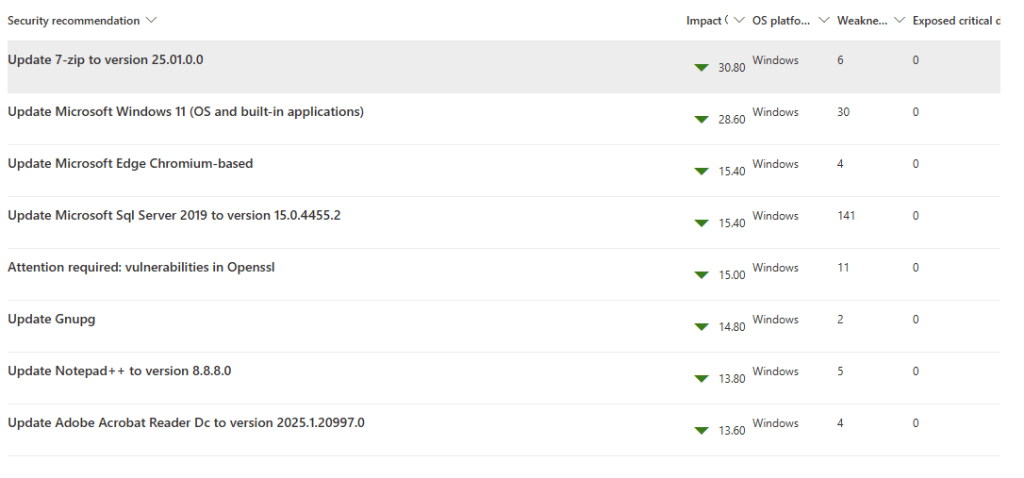Click the 141 weaknesses value for Sql Server
1024x478 pixels.
pos(846,216)
